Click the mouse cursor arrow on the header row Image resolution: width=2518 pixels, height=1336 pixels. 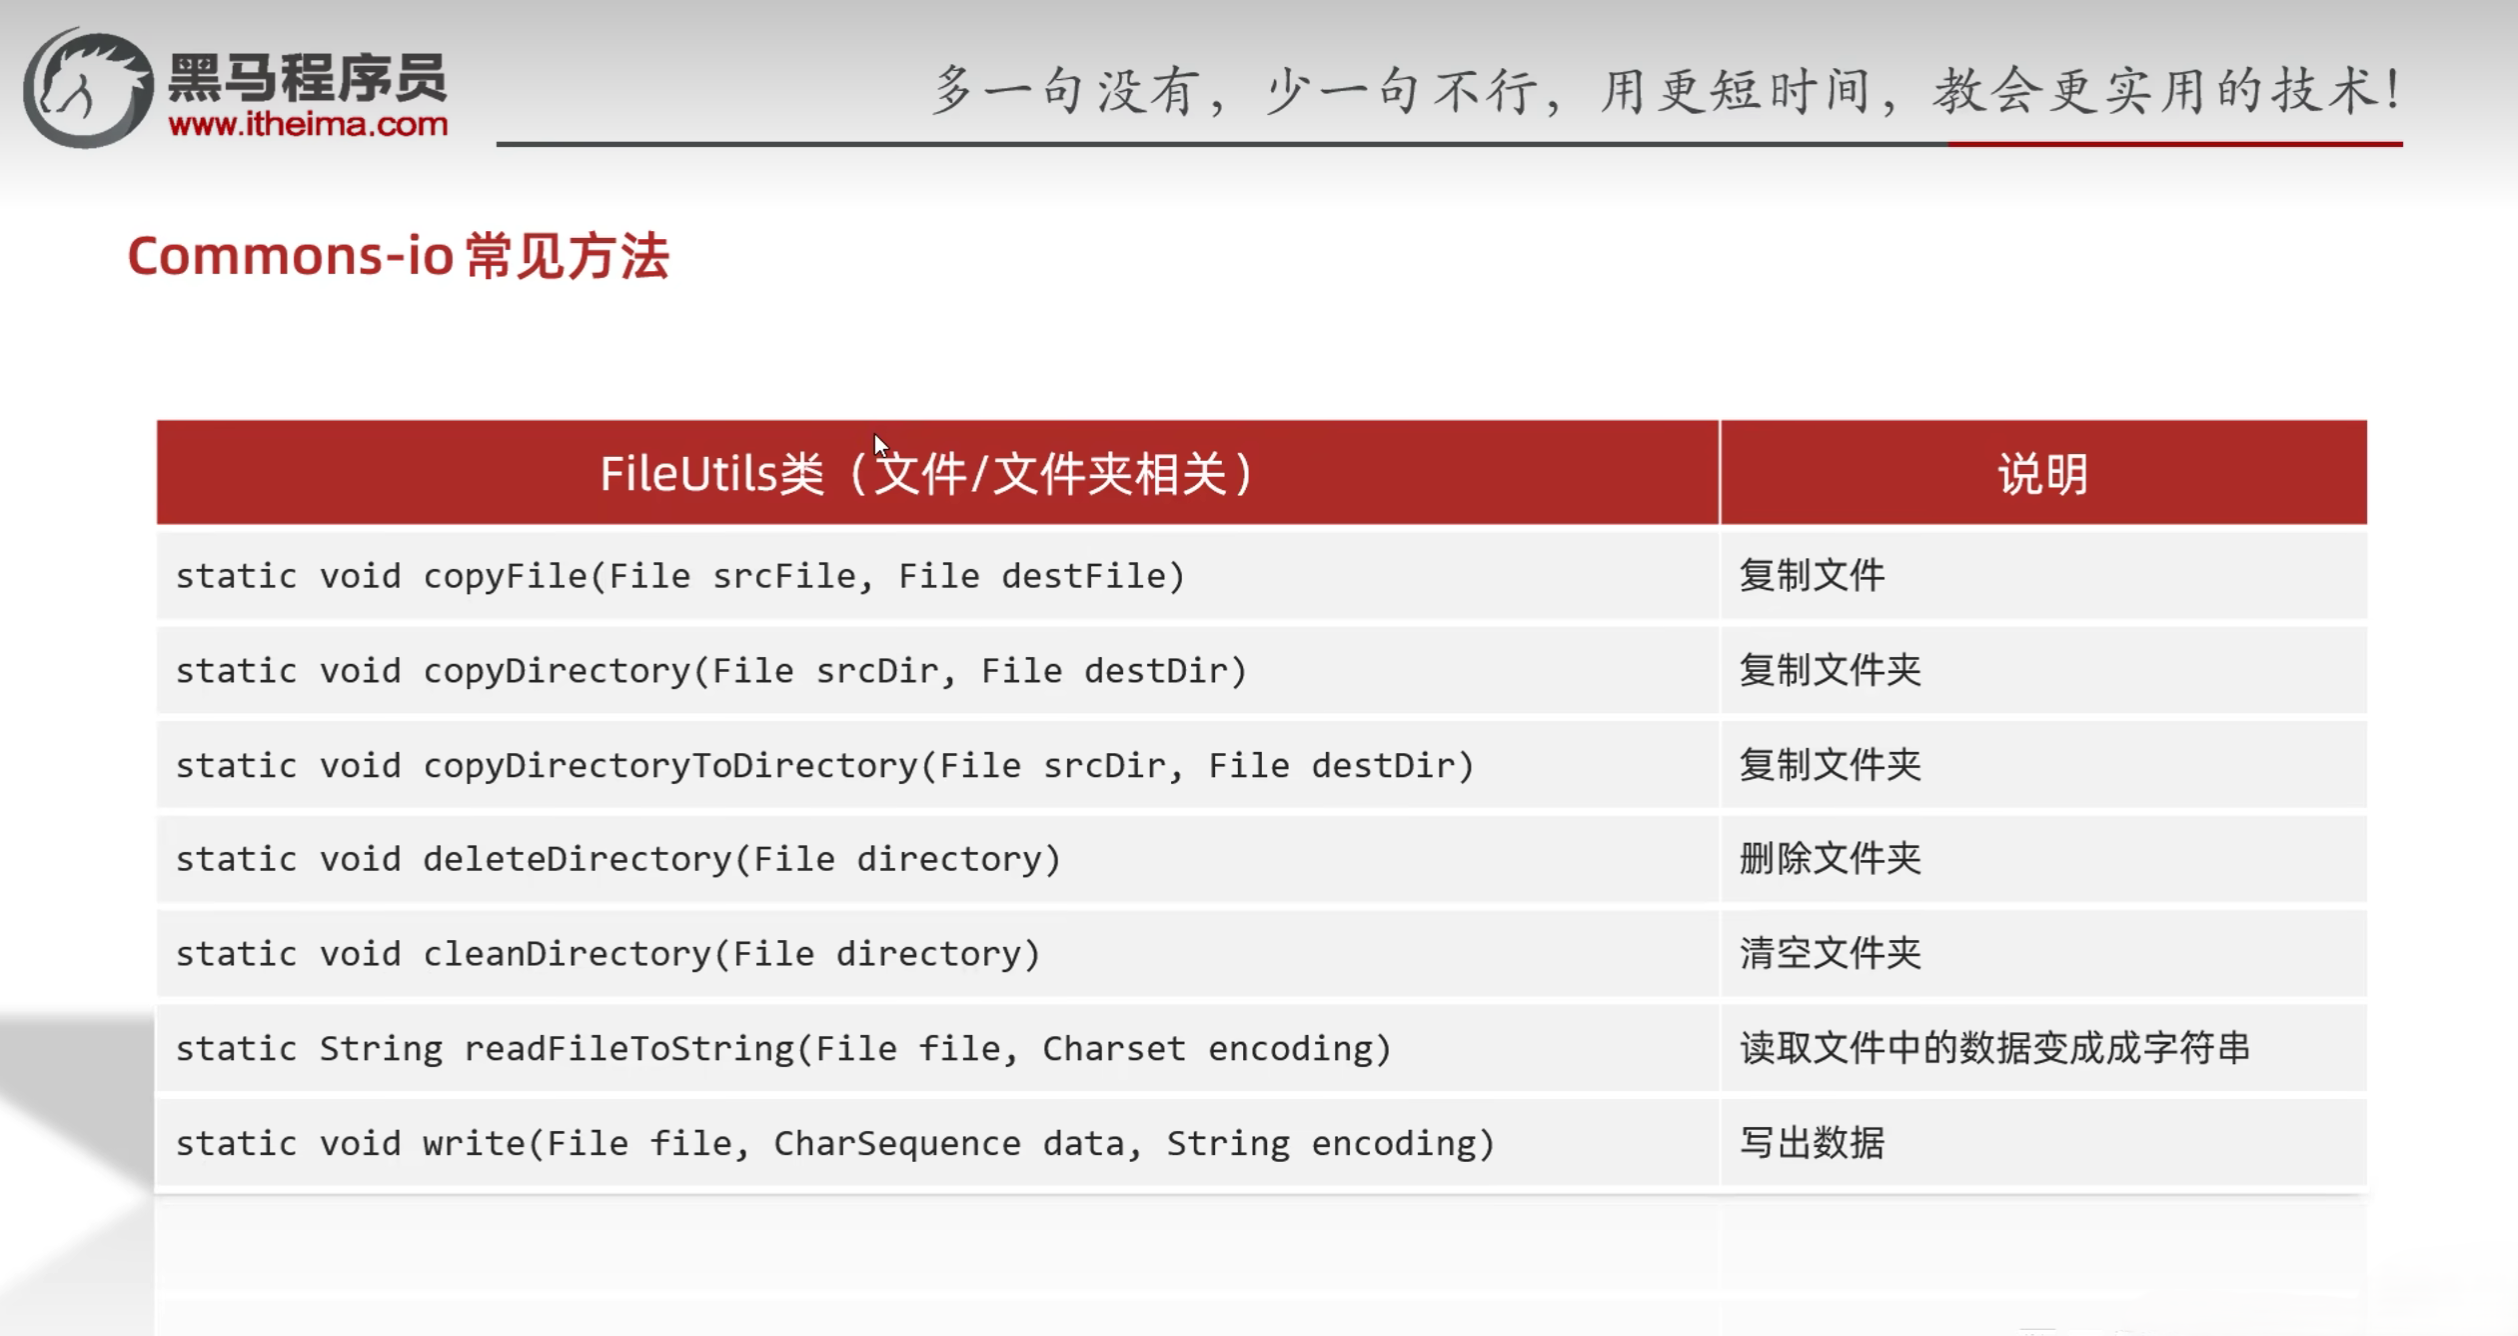point(880,443)
